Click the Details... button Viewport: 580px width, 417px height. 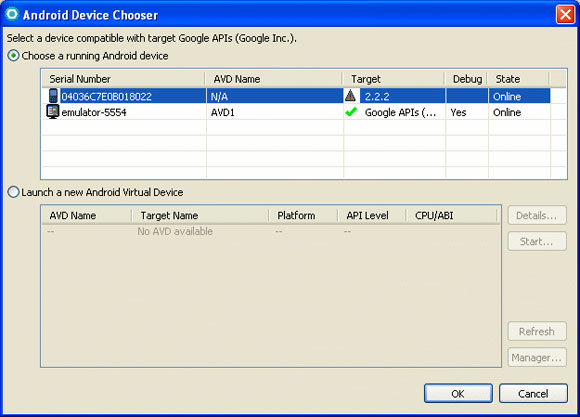[537, 215]
